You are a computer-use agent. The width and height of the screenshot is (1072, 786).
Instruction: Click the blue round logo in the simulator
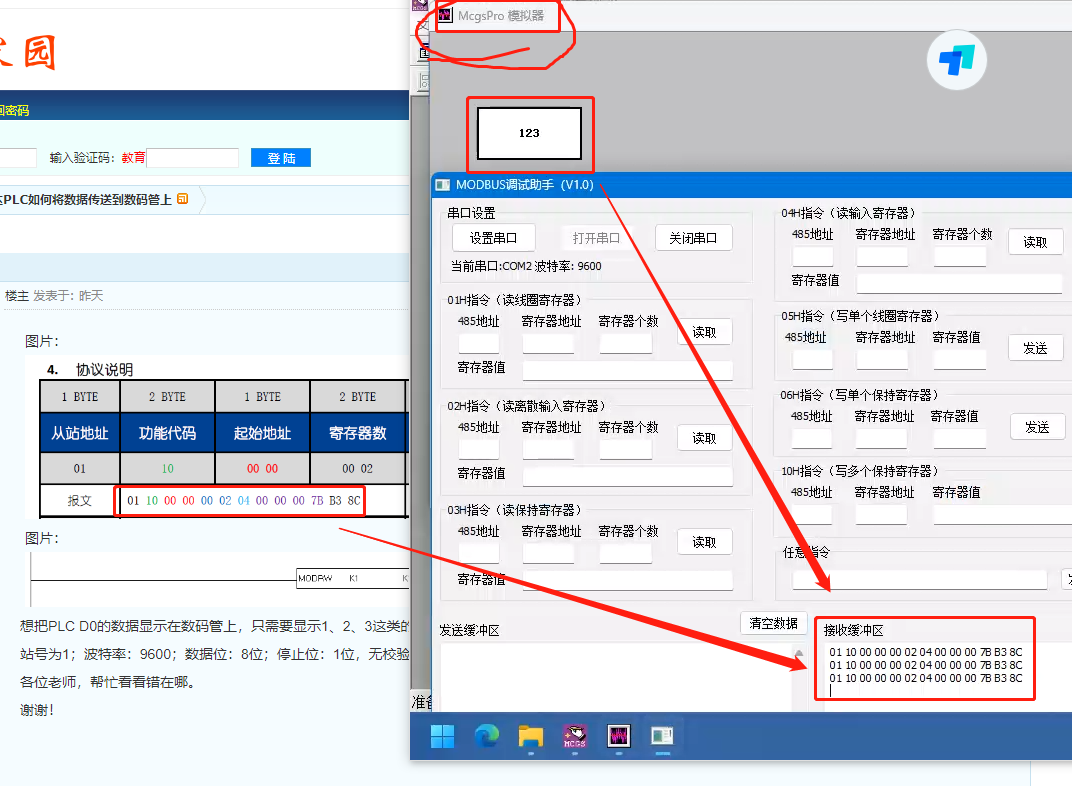tap(957, 60)
